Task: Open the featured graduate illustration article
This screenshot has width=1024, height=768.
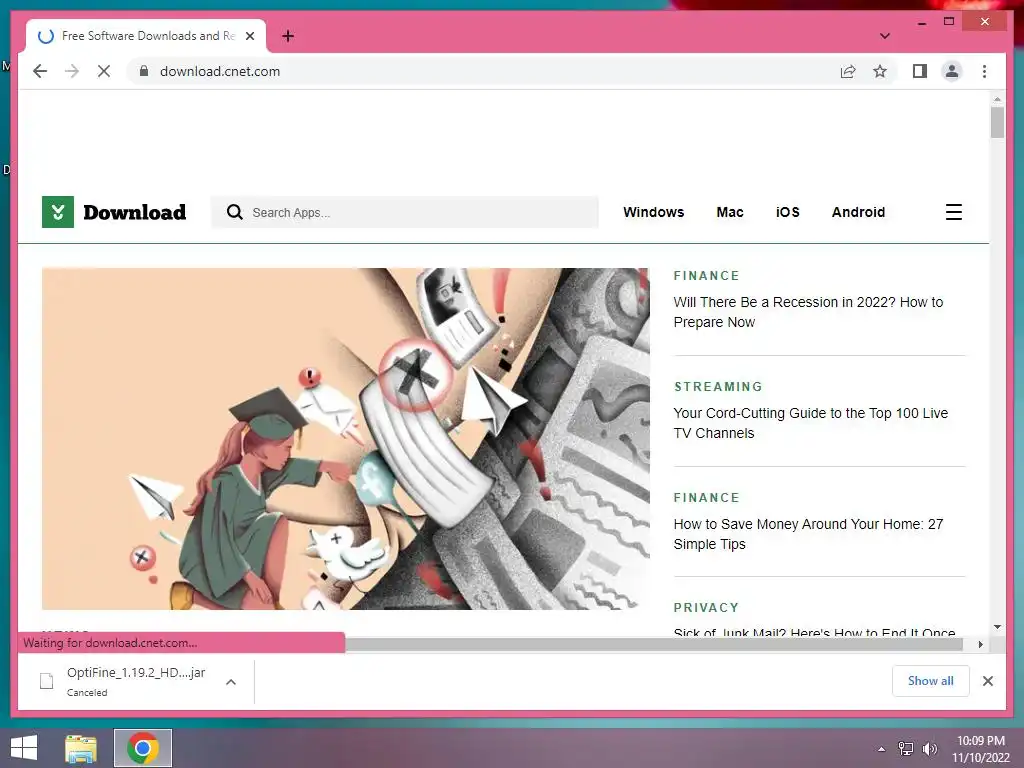Action: pyautogui.click(x=345, y=439)
